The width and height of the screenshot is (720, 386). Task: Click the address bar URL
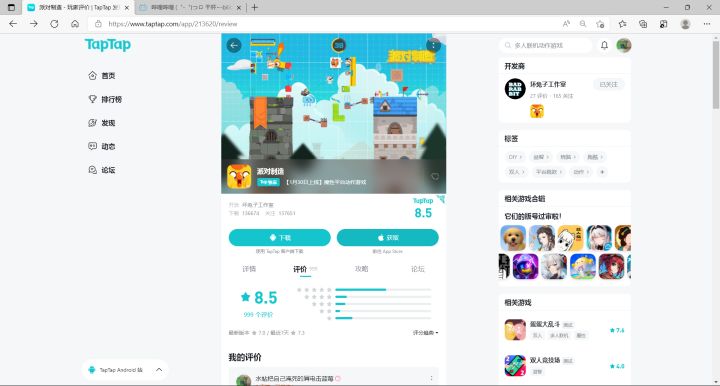(173, 24)
